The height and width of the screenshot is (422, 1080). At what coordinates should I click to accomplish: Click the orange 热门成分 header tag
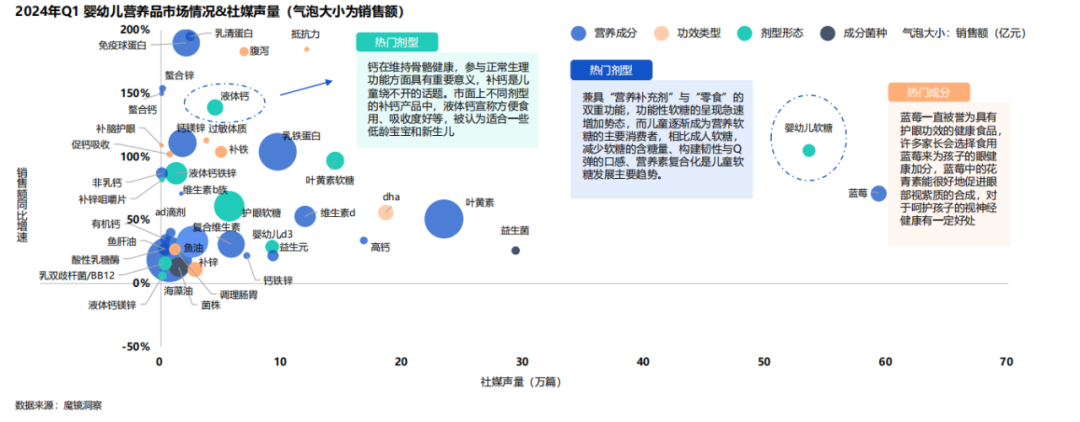(x=928, y=92)
